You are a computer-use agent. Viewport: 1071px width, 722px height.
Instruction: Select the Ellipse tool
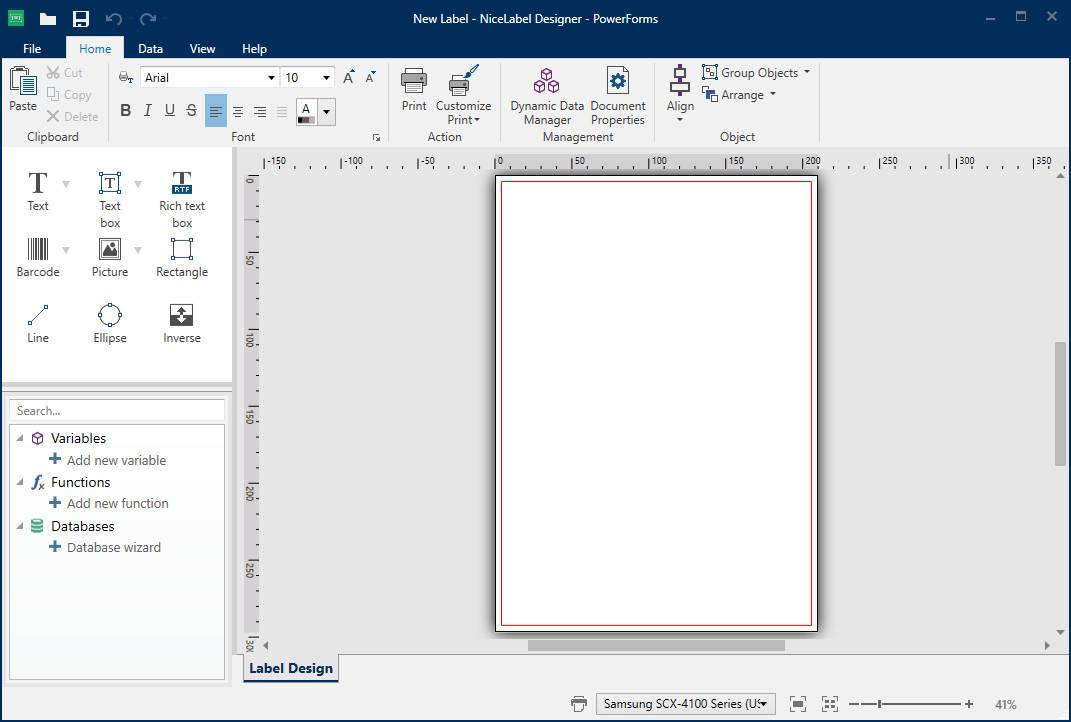(x=109, y=324)
